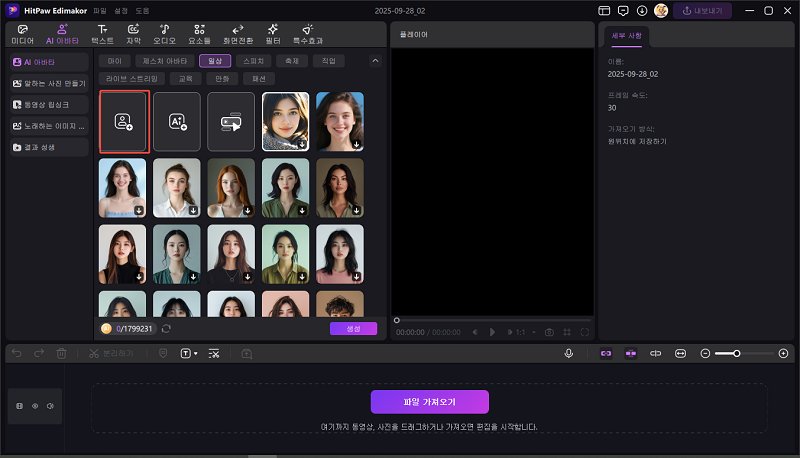Filter avatars by 마이 category
800x458 pixels.
coord(115,61)
